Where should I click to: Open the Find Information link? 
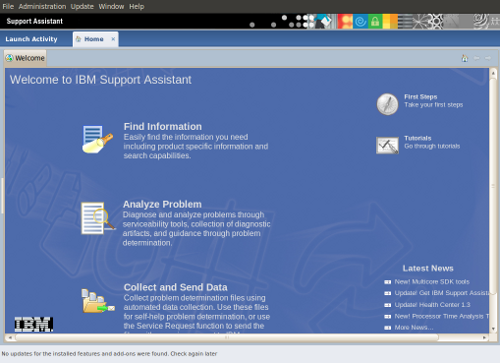(x=163, y=127)
